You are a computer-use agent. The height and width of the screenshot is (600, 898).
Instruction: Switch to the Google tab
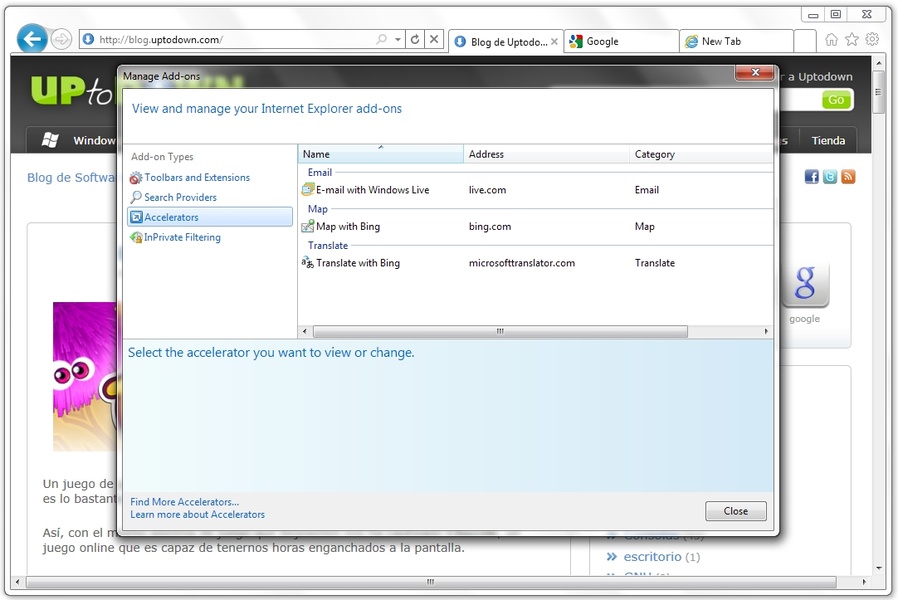(x=620, y=42)
